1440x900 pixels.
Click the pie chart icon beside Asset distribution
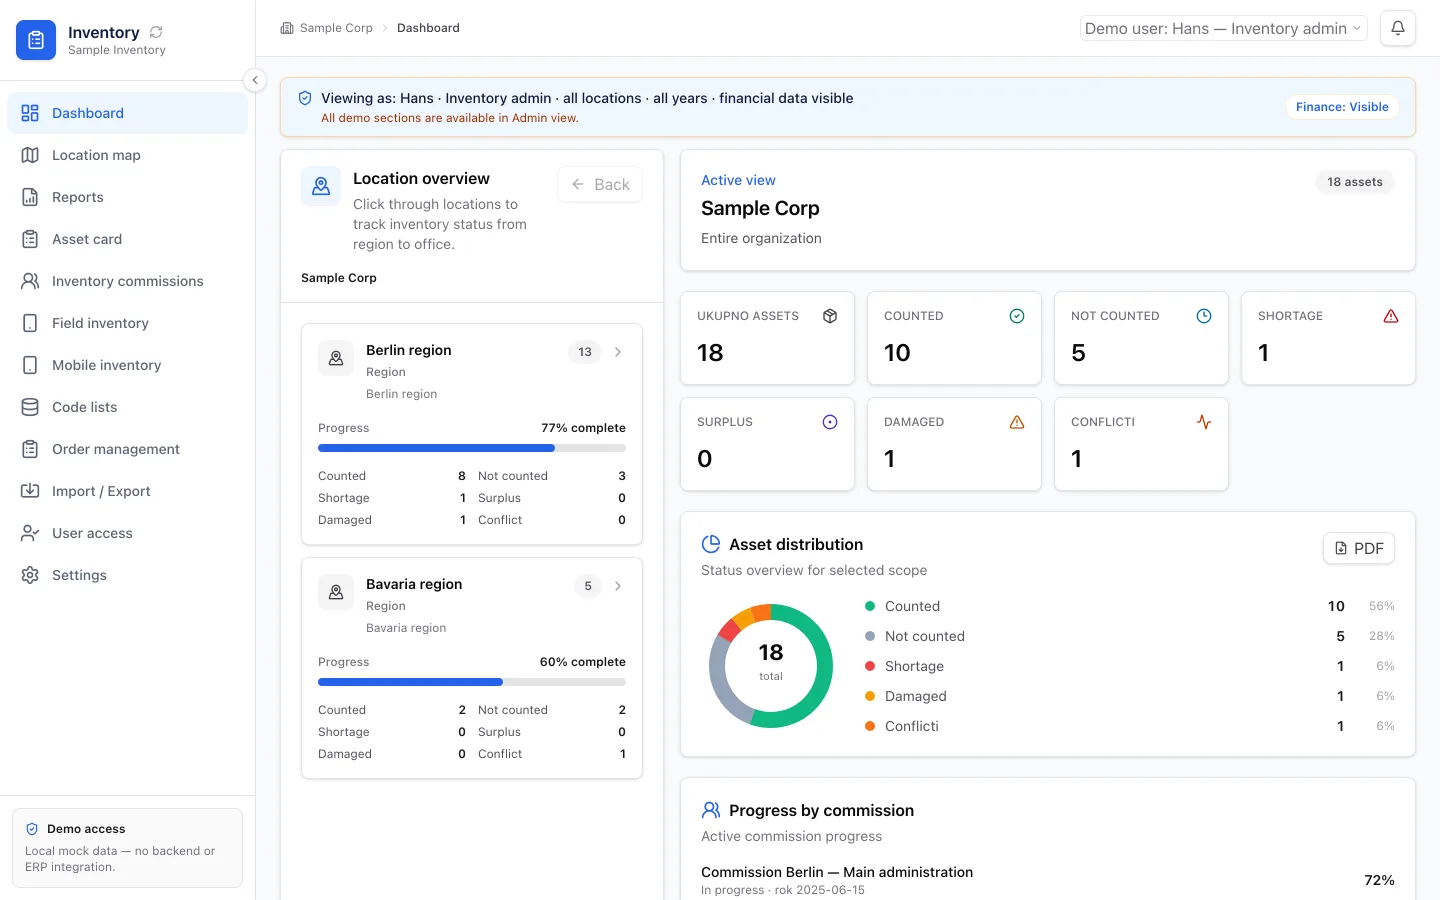coord(711,544)
